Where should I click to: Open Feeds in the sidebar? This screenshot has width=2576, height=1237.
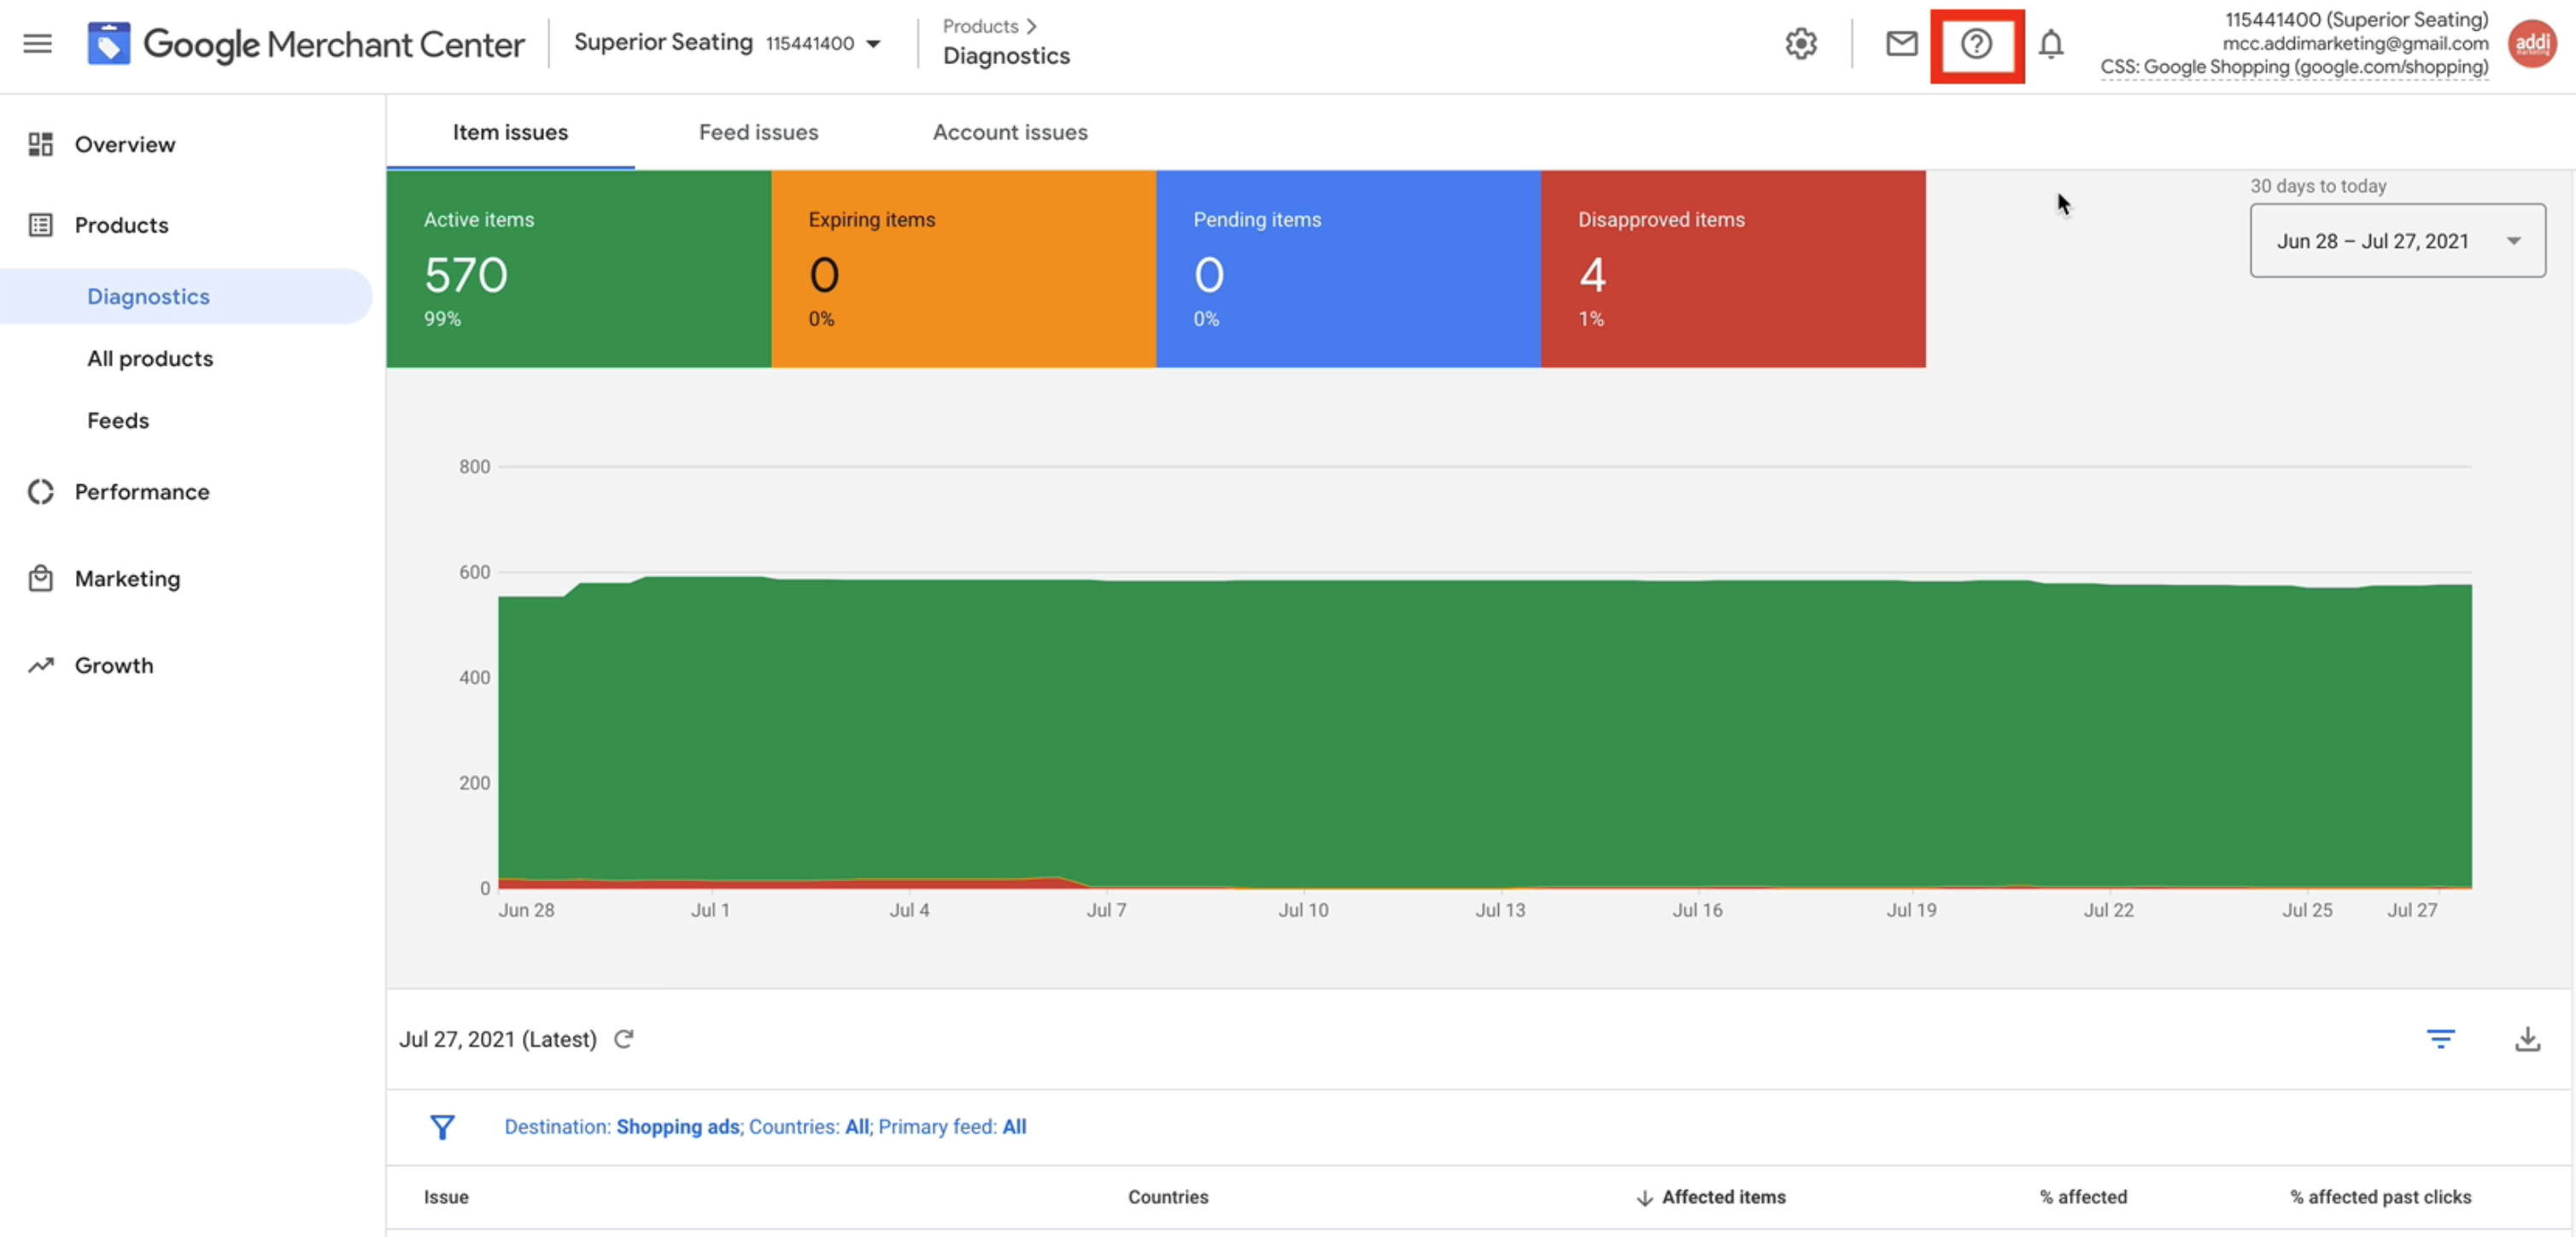[x=118, y=420]
